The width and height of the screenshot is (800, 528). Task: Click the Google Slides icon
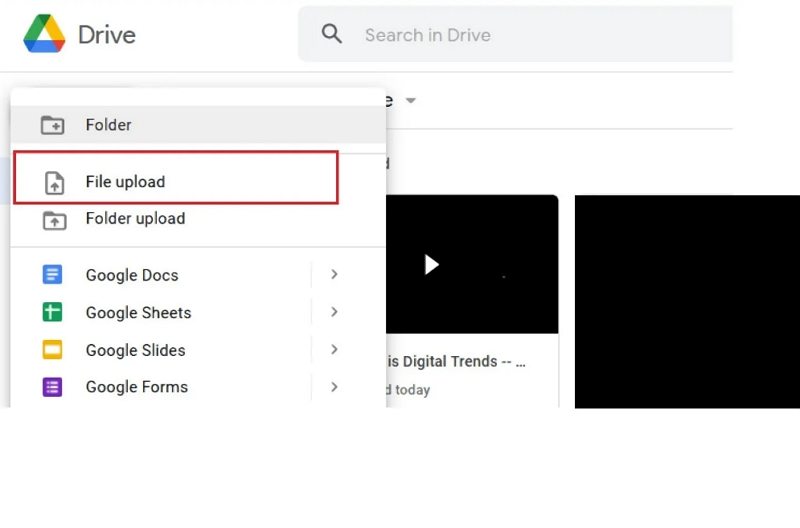[x=52, y=350]
